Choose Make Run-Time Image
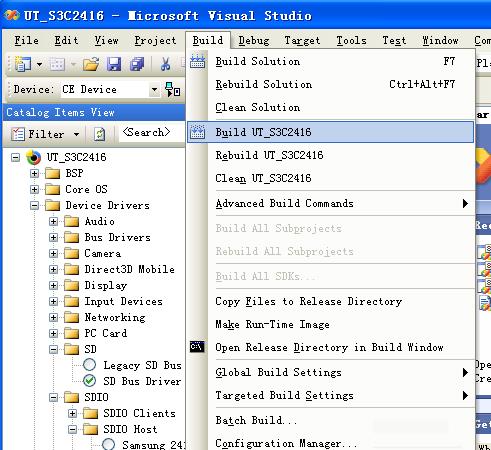This screenshot has height=450, width=491. tap(331, 324)
